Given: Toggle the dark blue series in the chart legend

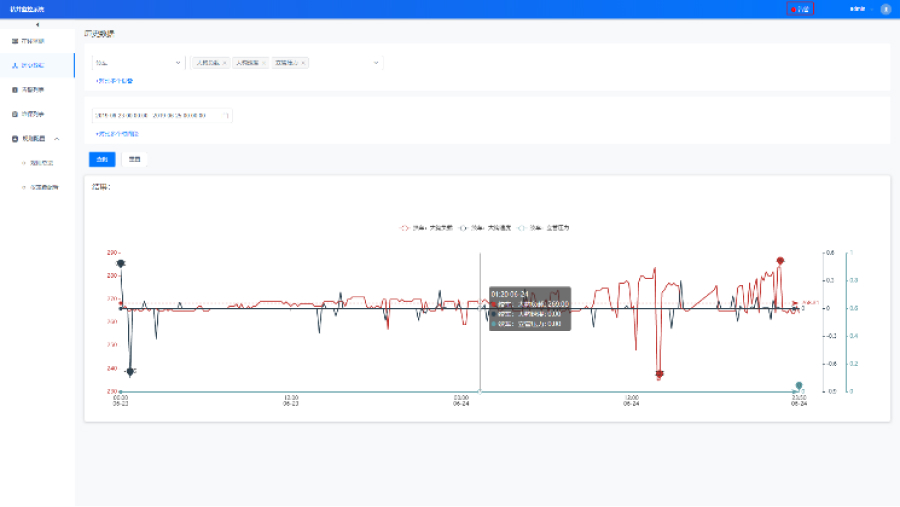Looking at the screenshot, I should pyautogui.click(x=484, y=228).
